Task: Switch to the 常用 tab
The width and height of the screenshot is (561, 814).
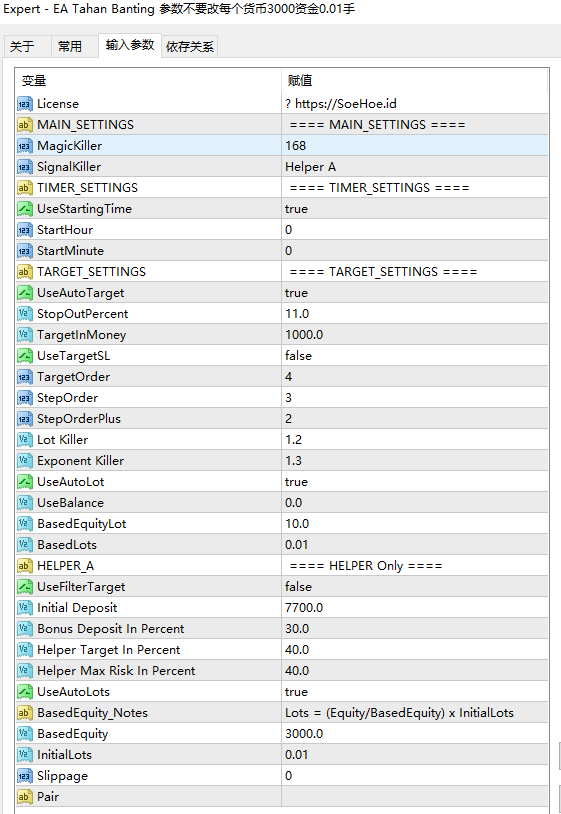Action: click(x=70, y=46)
